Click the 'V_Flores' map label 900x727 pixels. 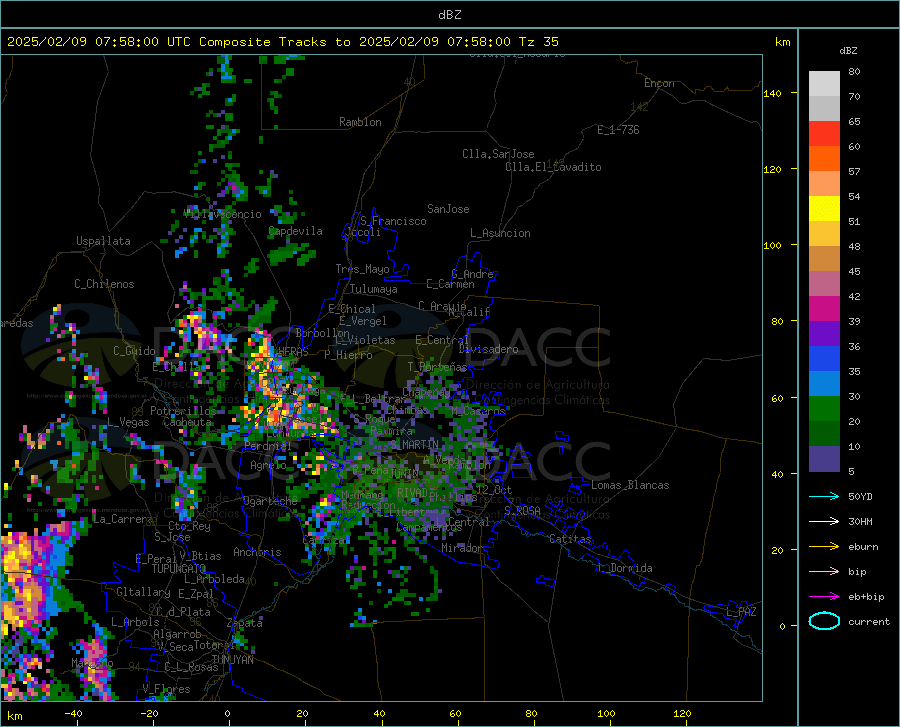[x=166, y=689]
